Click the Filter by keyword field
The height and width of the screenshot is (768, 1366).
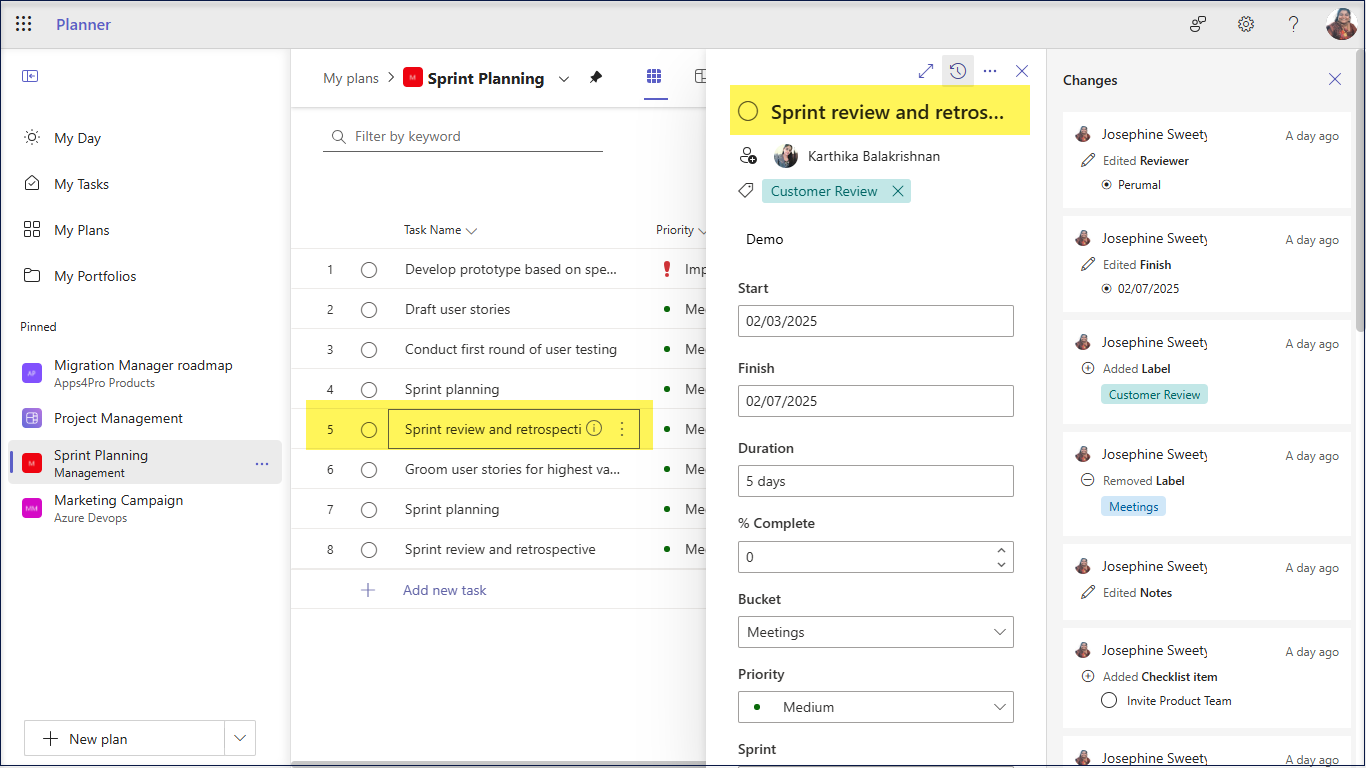[x=470, y=137]
